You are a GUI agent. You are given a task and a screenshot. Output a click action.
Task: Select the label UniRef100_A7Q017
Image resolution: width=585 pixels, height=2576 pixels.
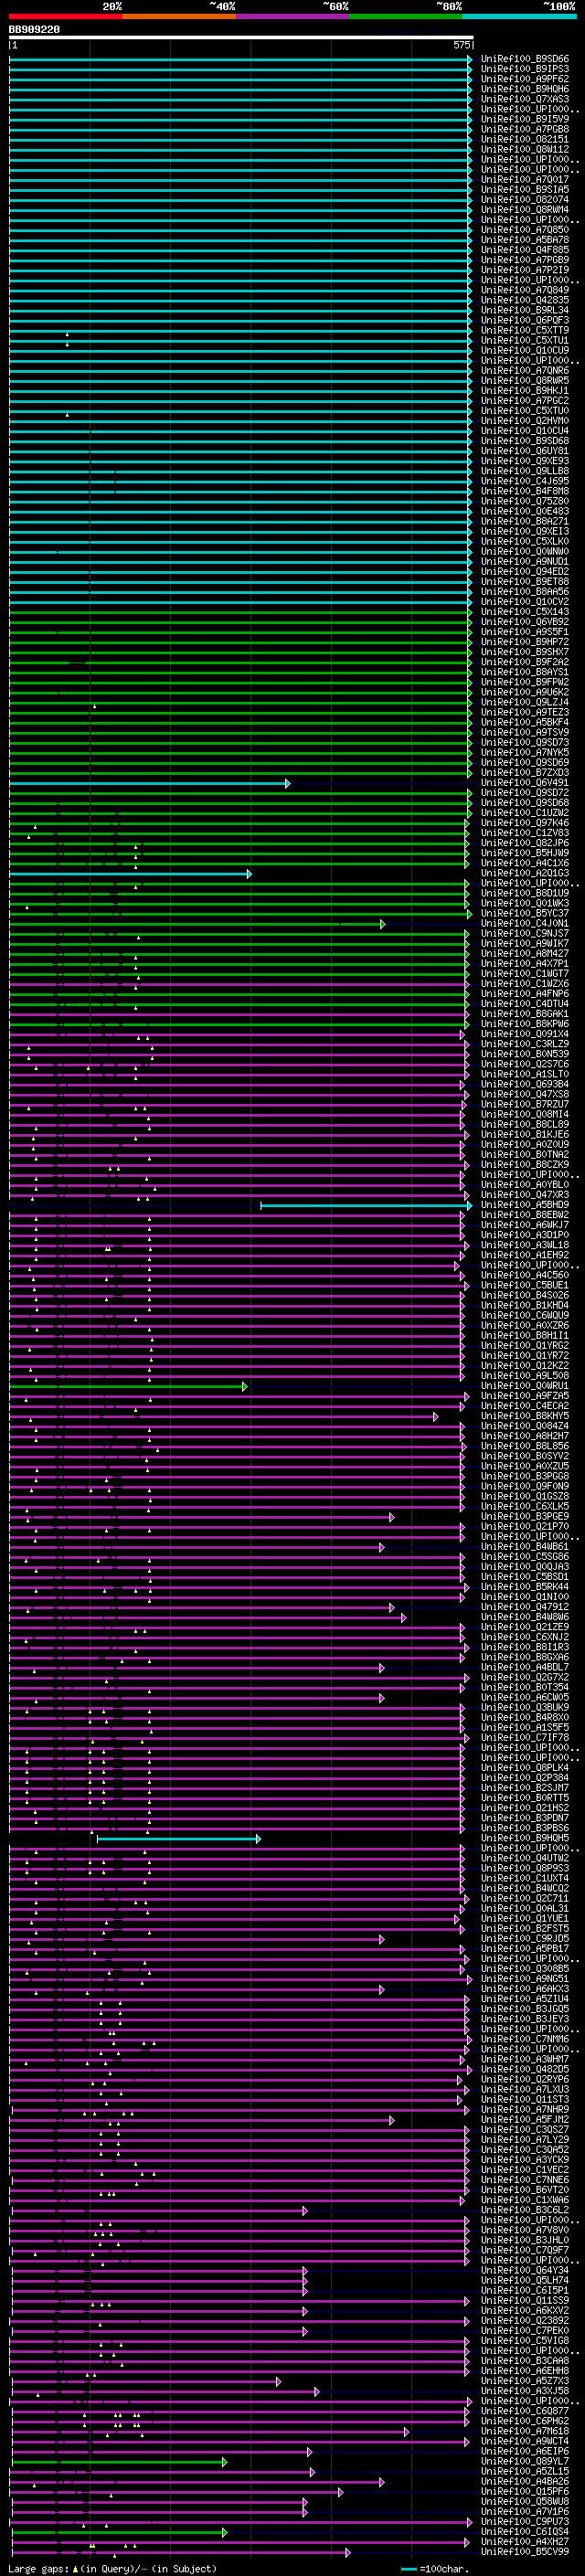[x=525, y=180]
